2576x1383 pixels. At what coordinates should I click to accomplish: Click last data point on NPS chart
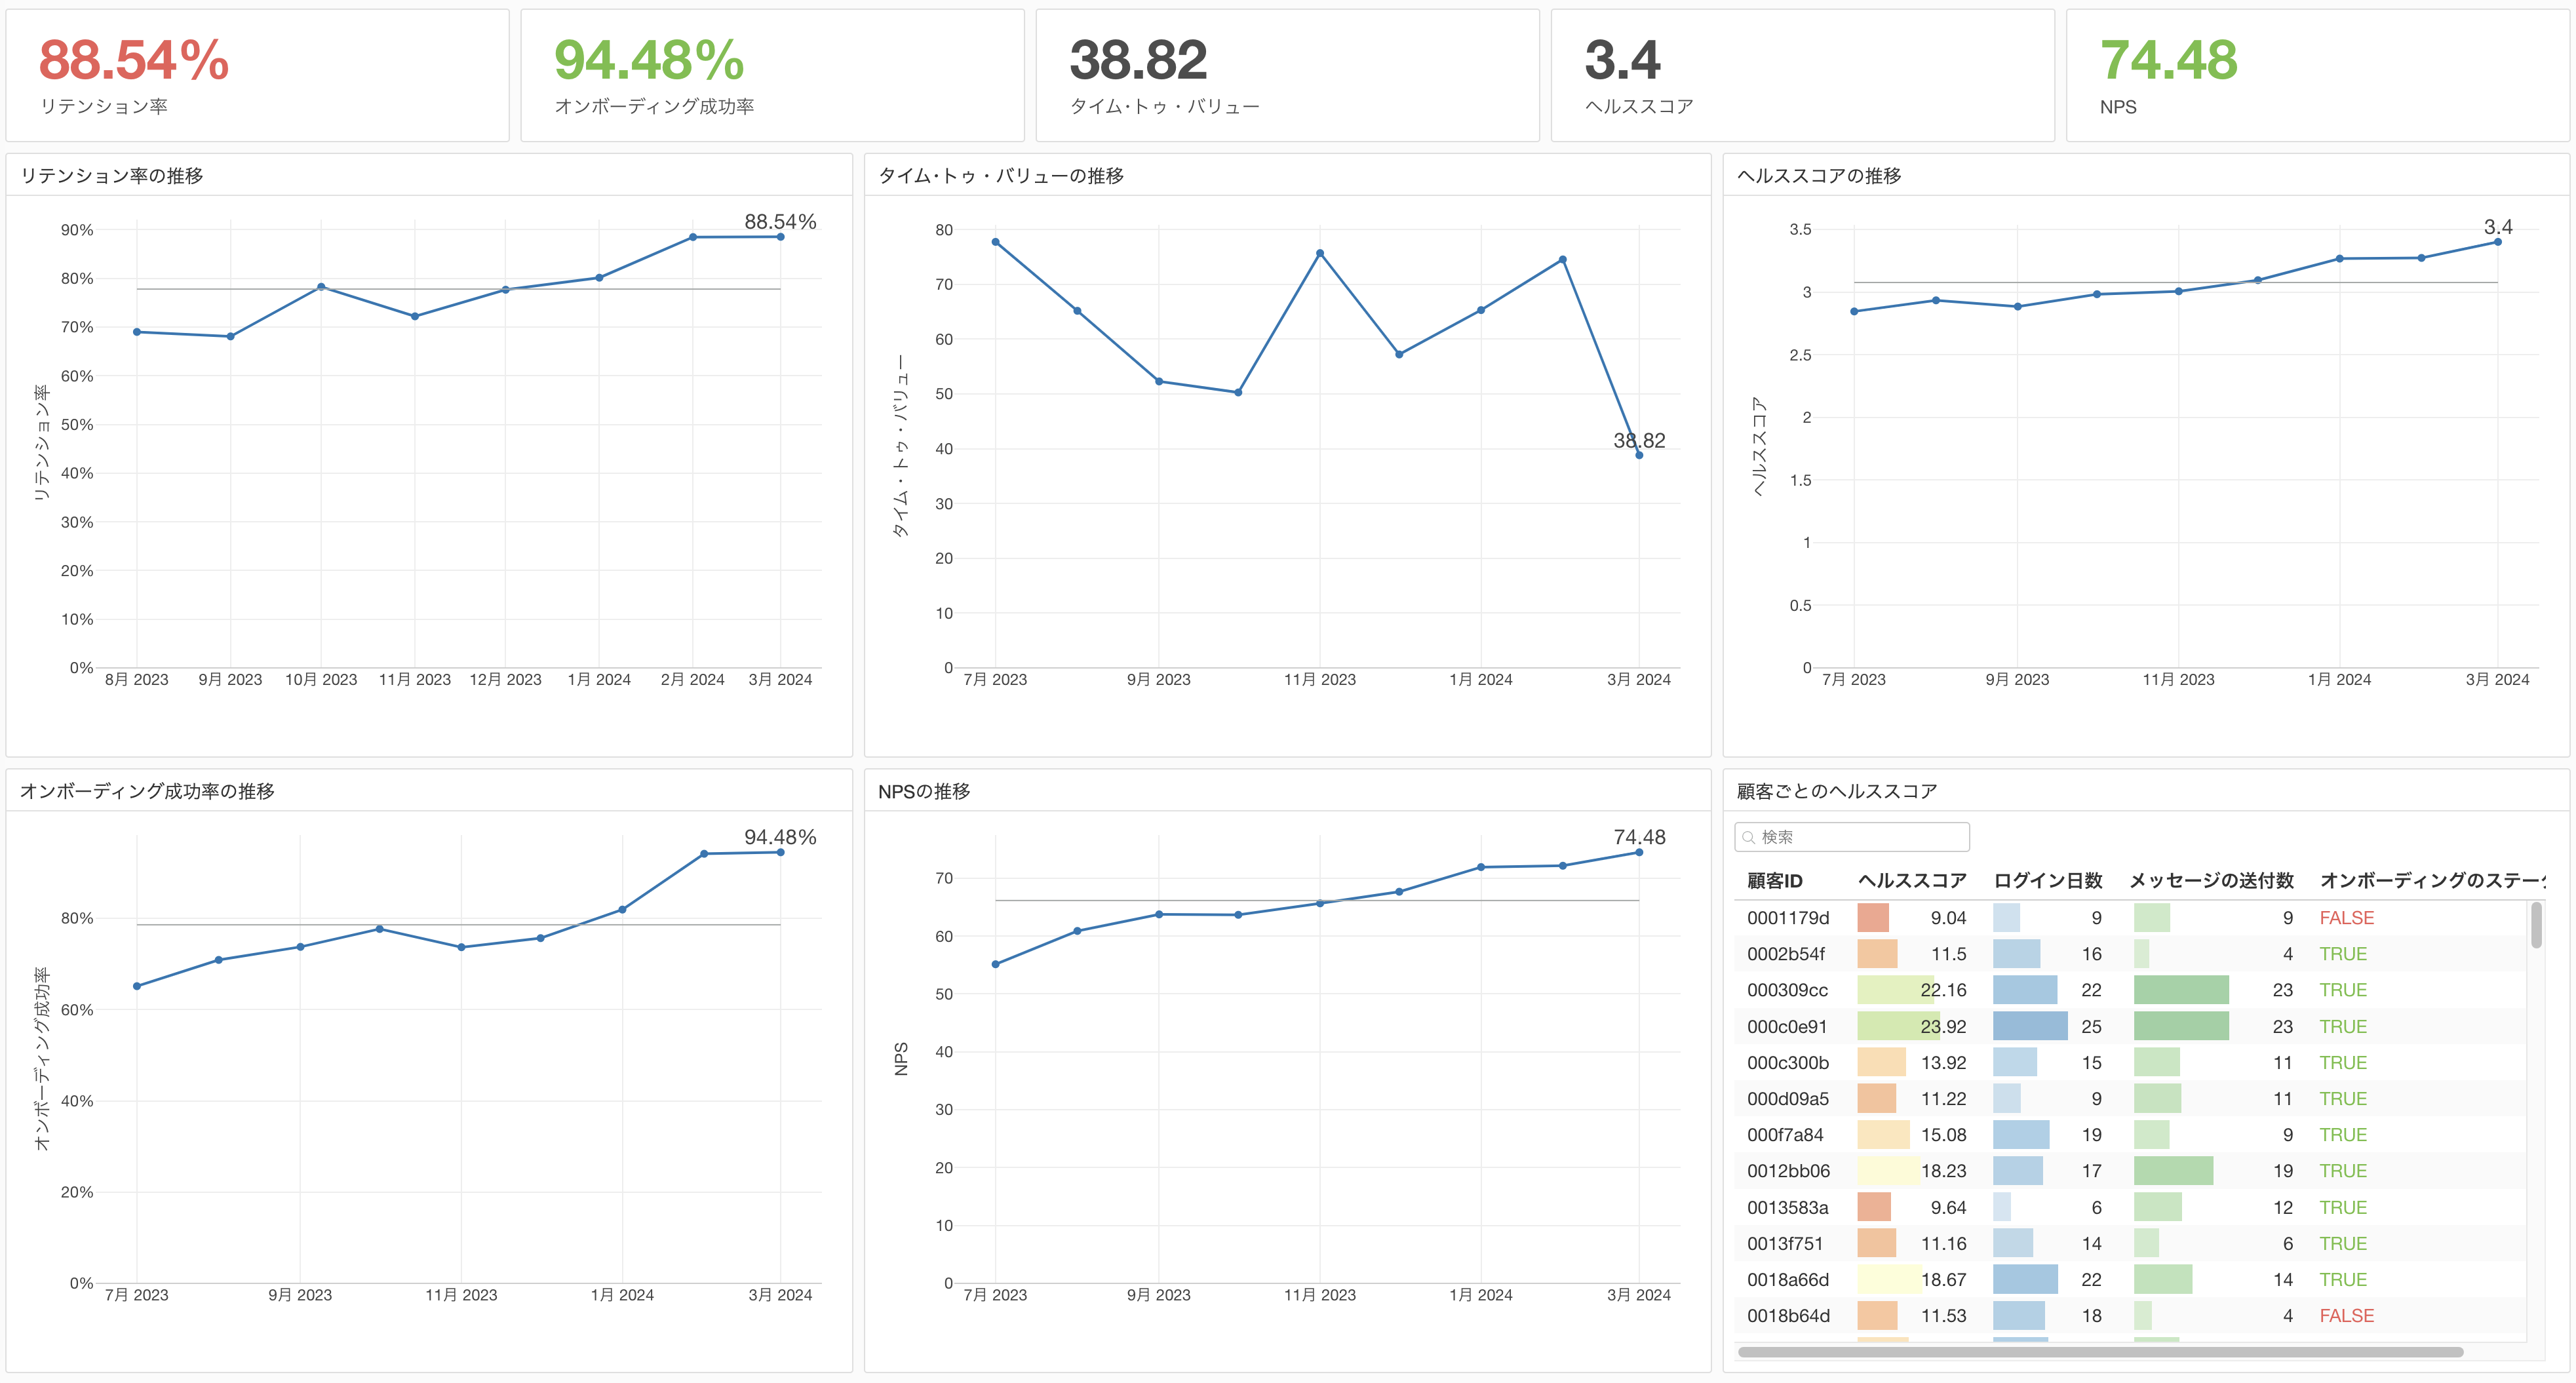1639,852
